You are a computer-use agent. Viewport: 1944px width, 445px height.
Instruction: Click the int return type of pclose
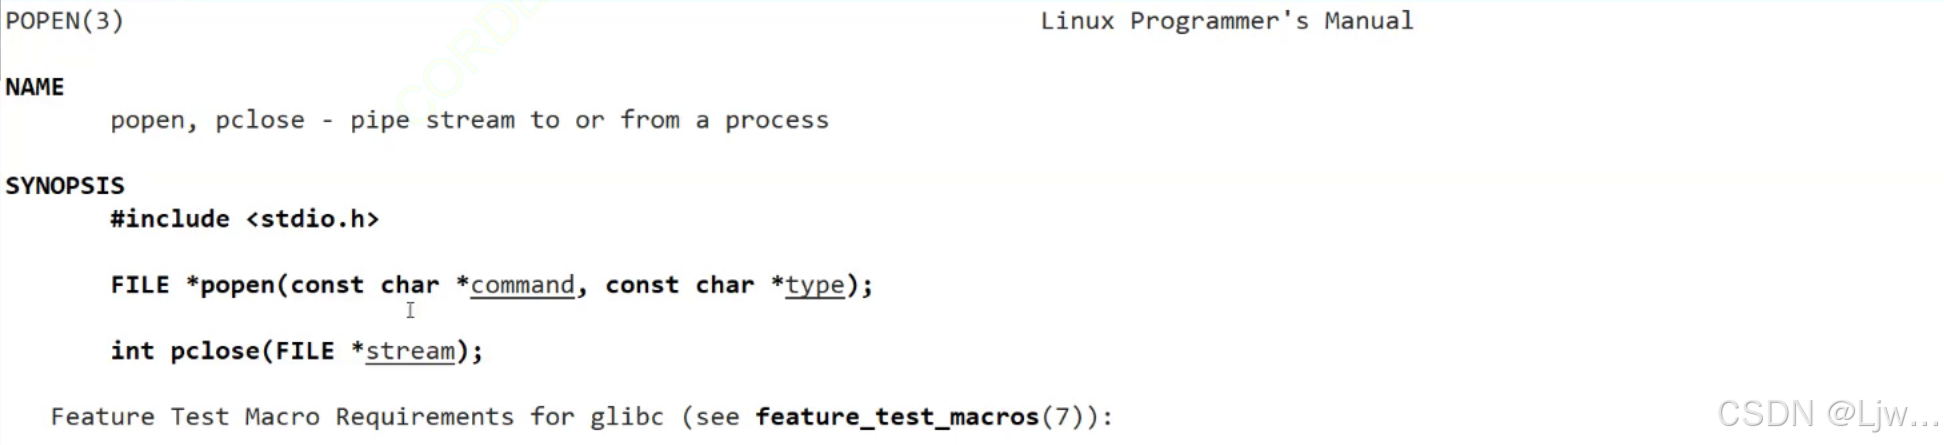pos(132,351)
